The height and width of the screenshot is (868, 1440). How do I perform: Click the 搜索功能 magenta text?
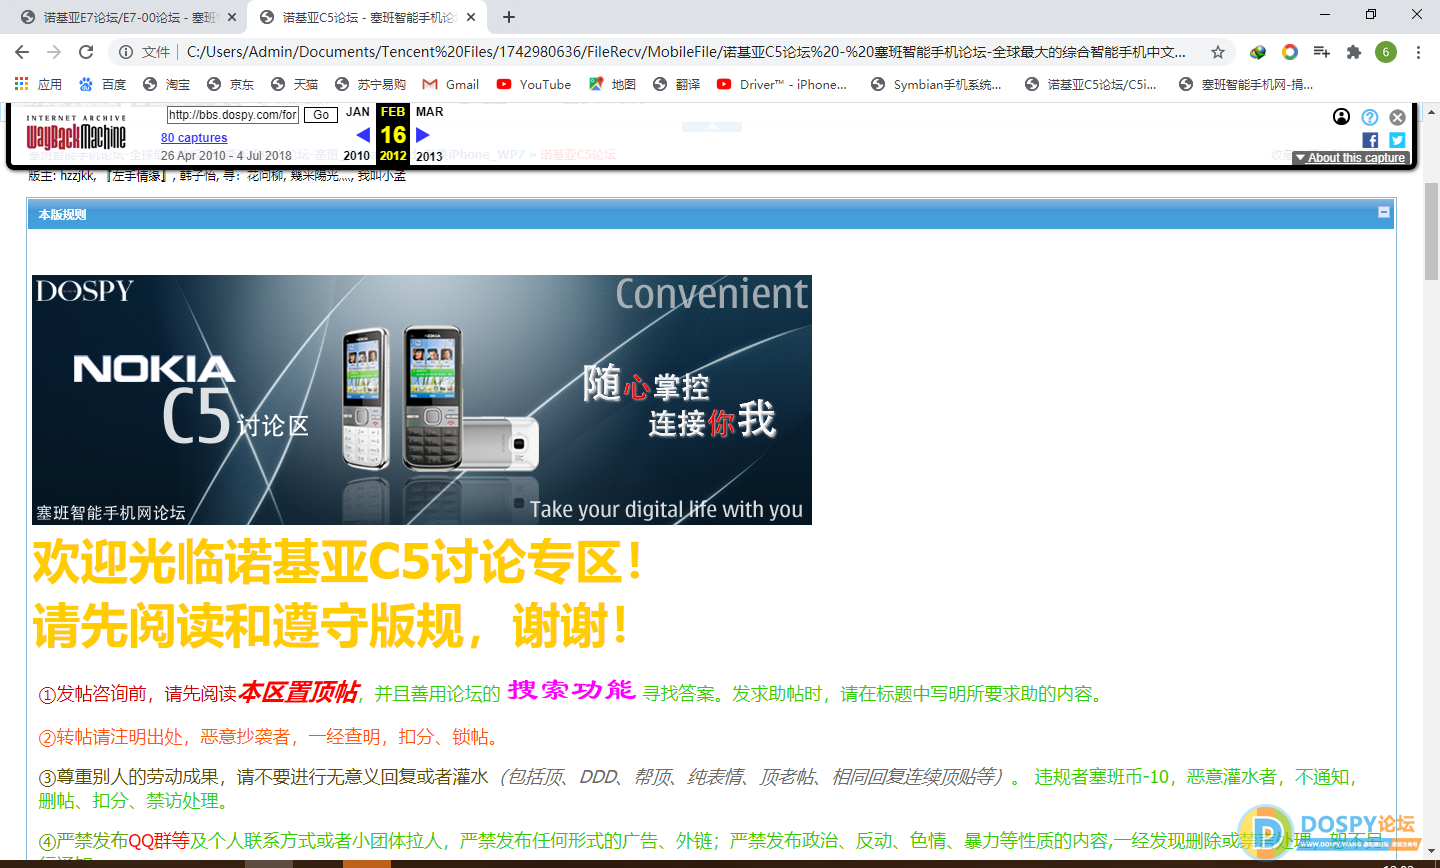571,690
